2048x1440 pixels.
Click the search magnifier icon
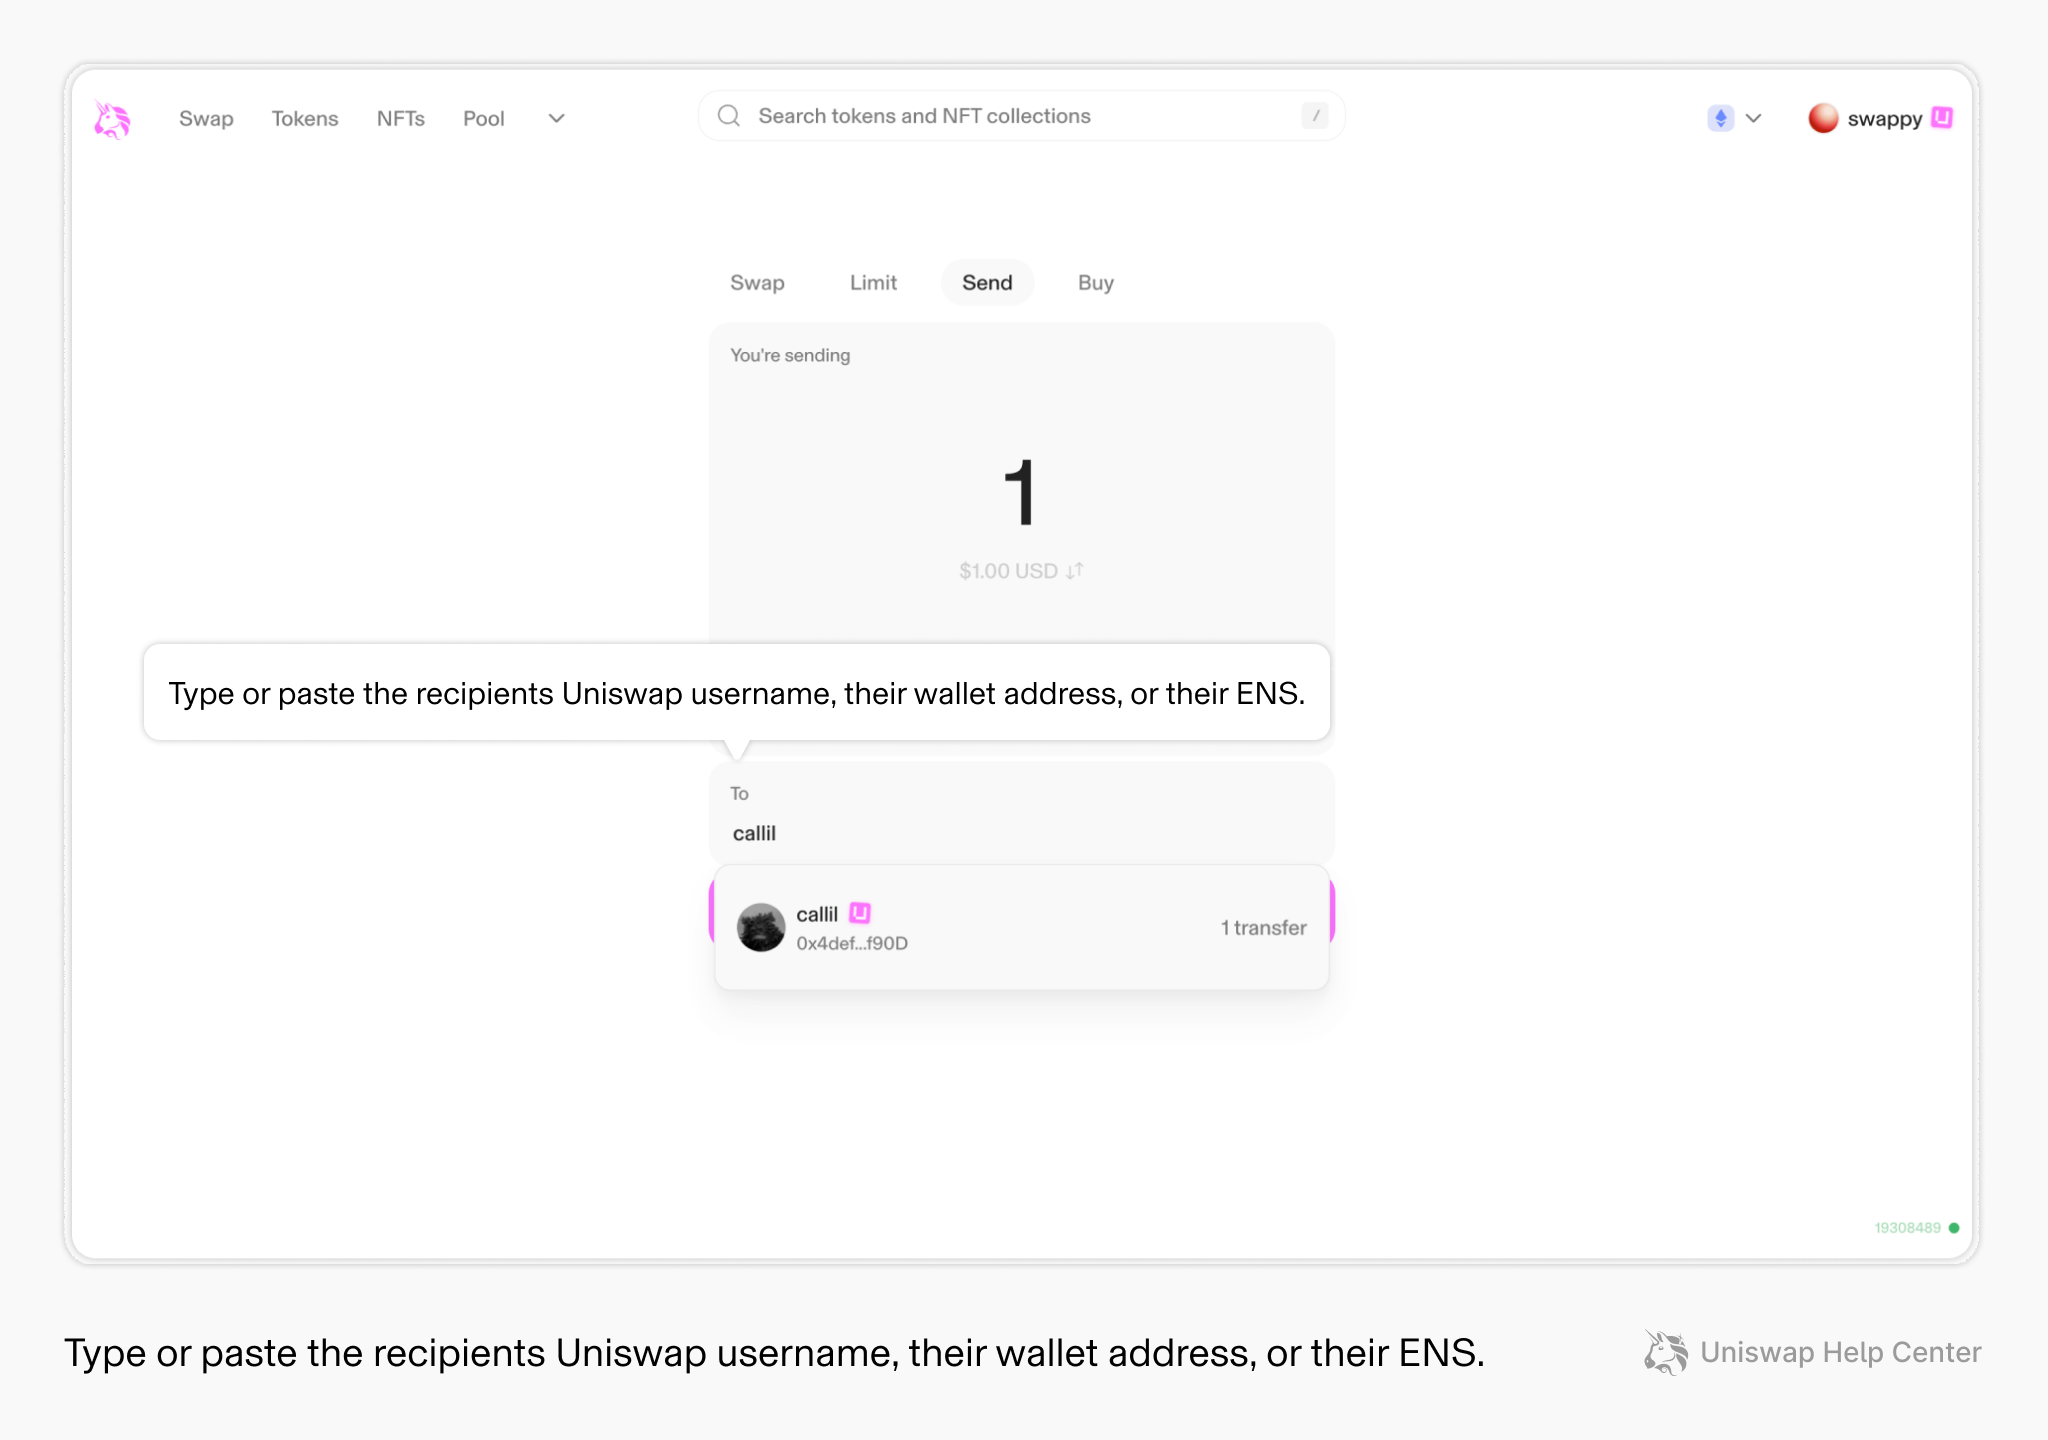point(729,116)
